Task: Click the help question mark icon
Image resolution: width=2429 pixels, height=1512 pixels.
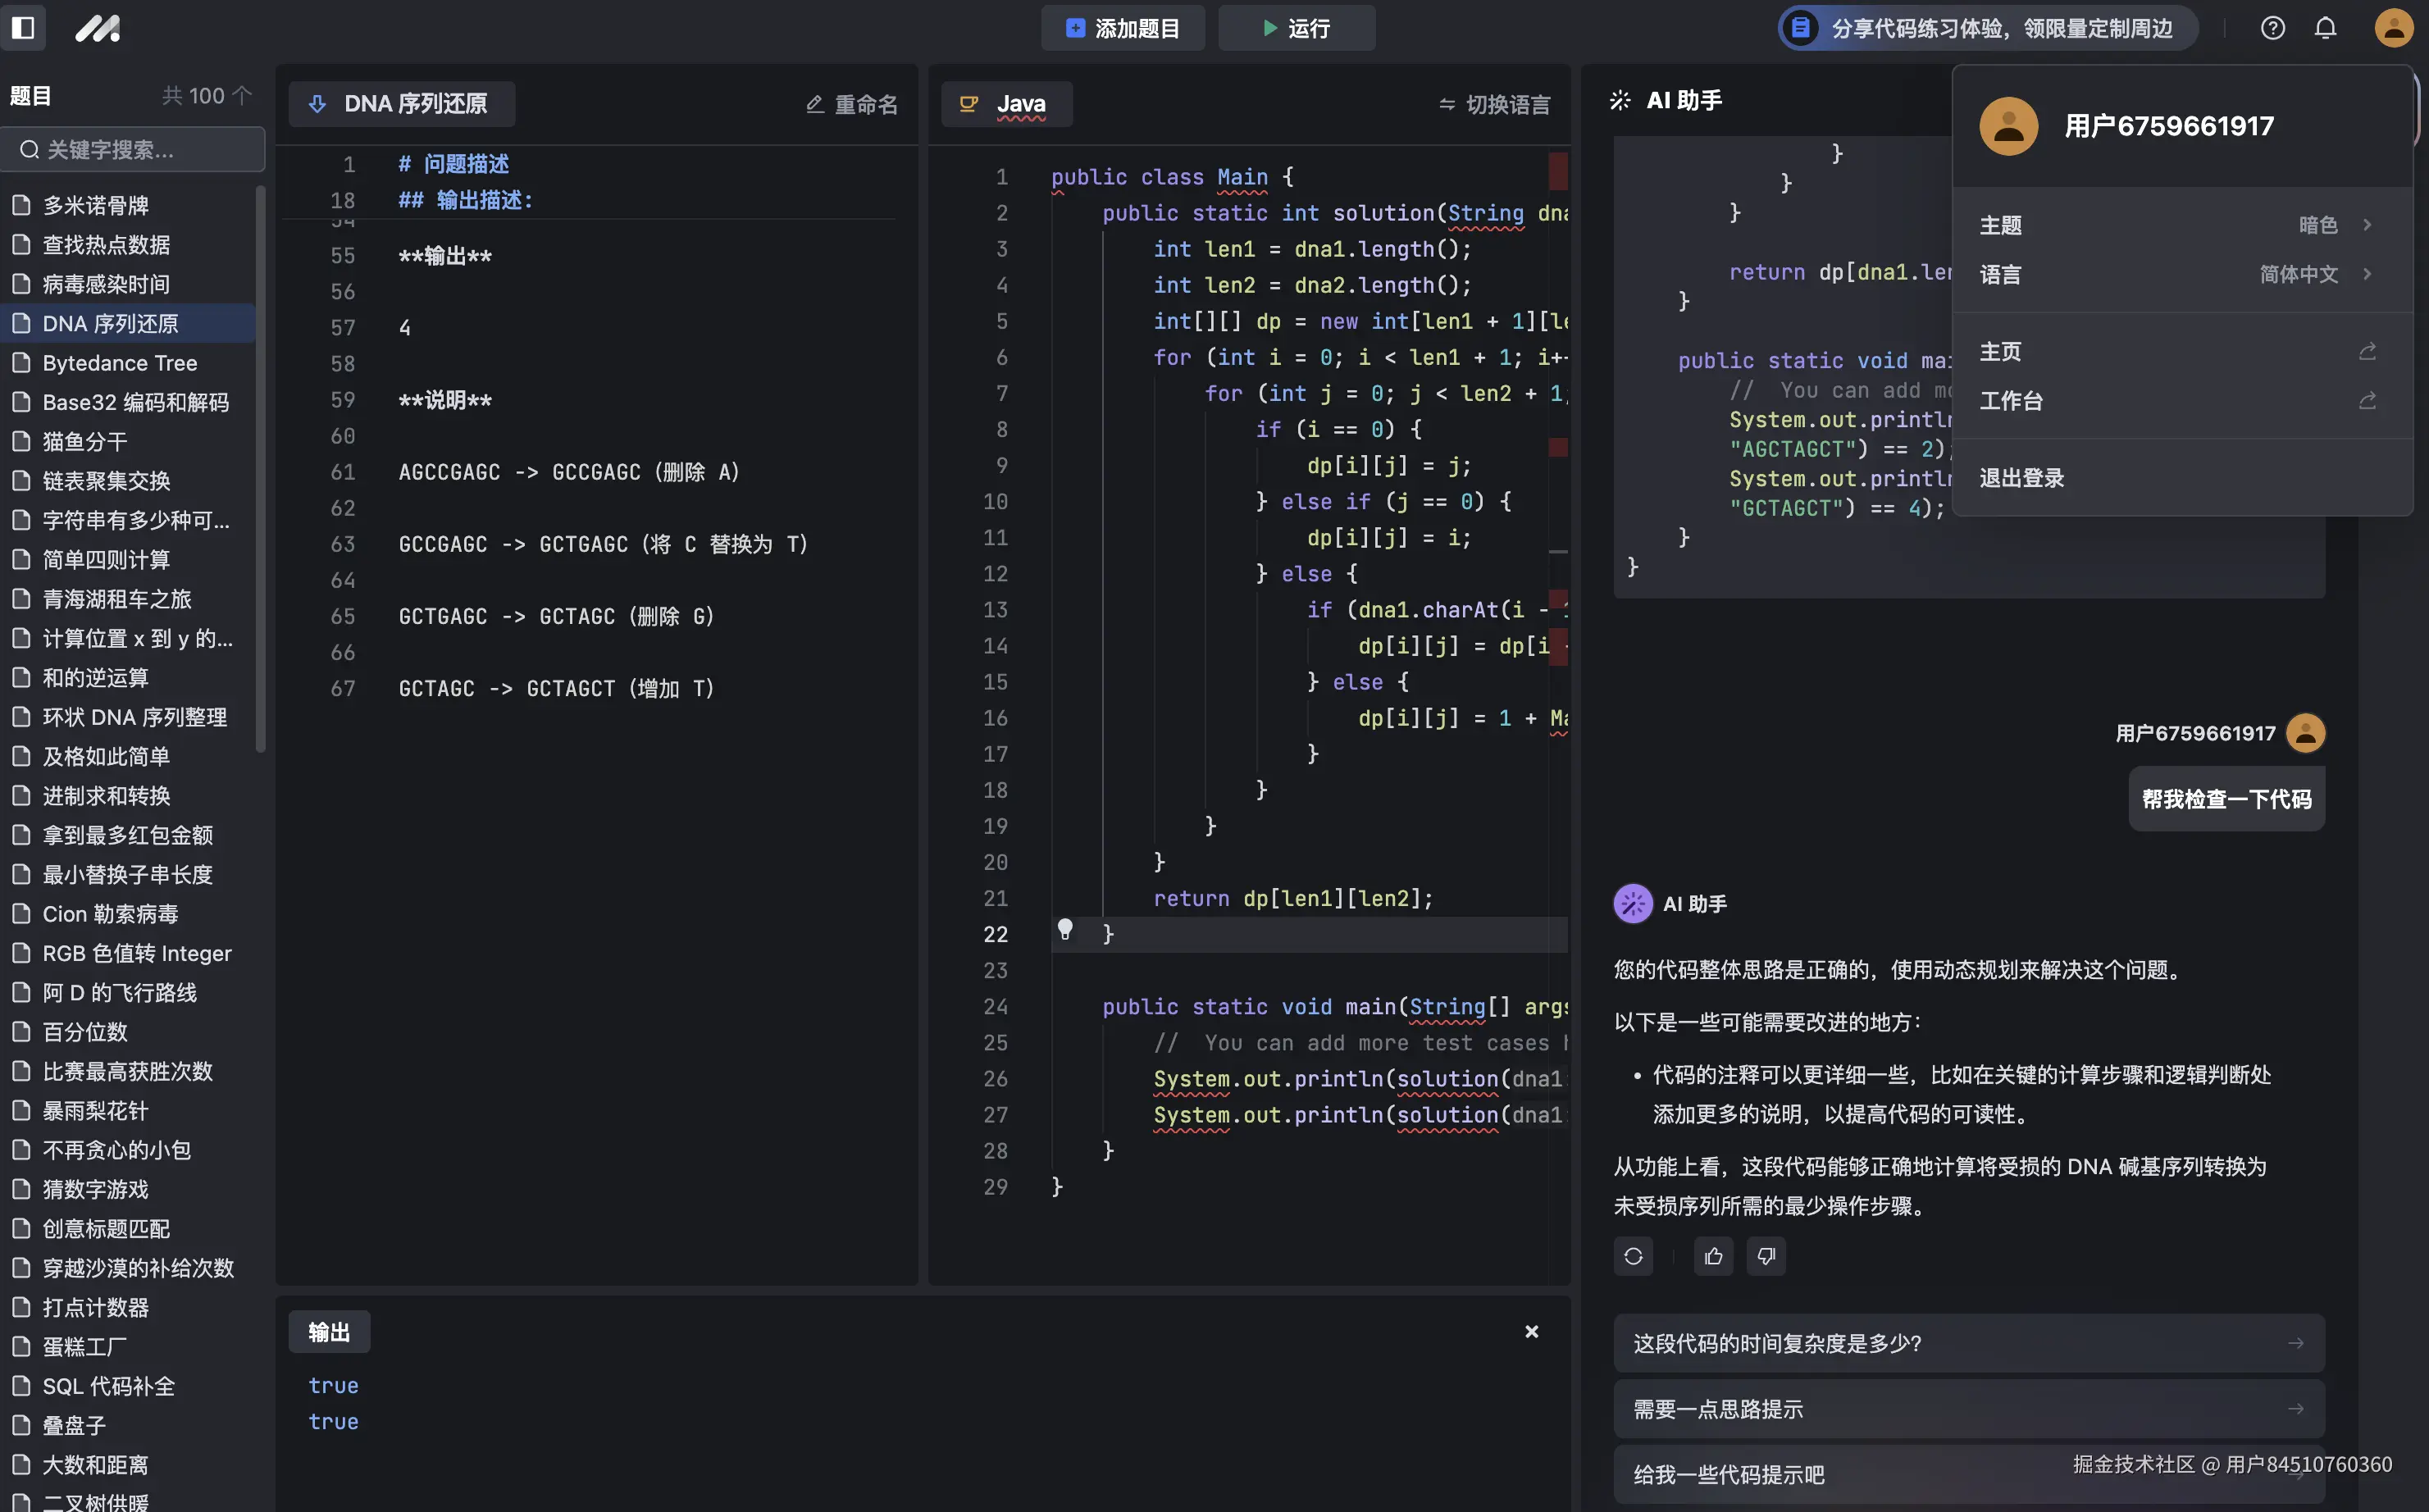Action: (x=2272, y=28)
